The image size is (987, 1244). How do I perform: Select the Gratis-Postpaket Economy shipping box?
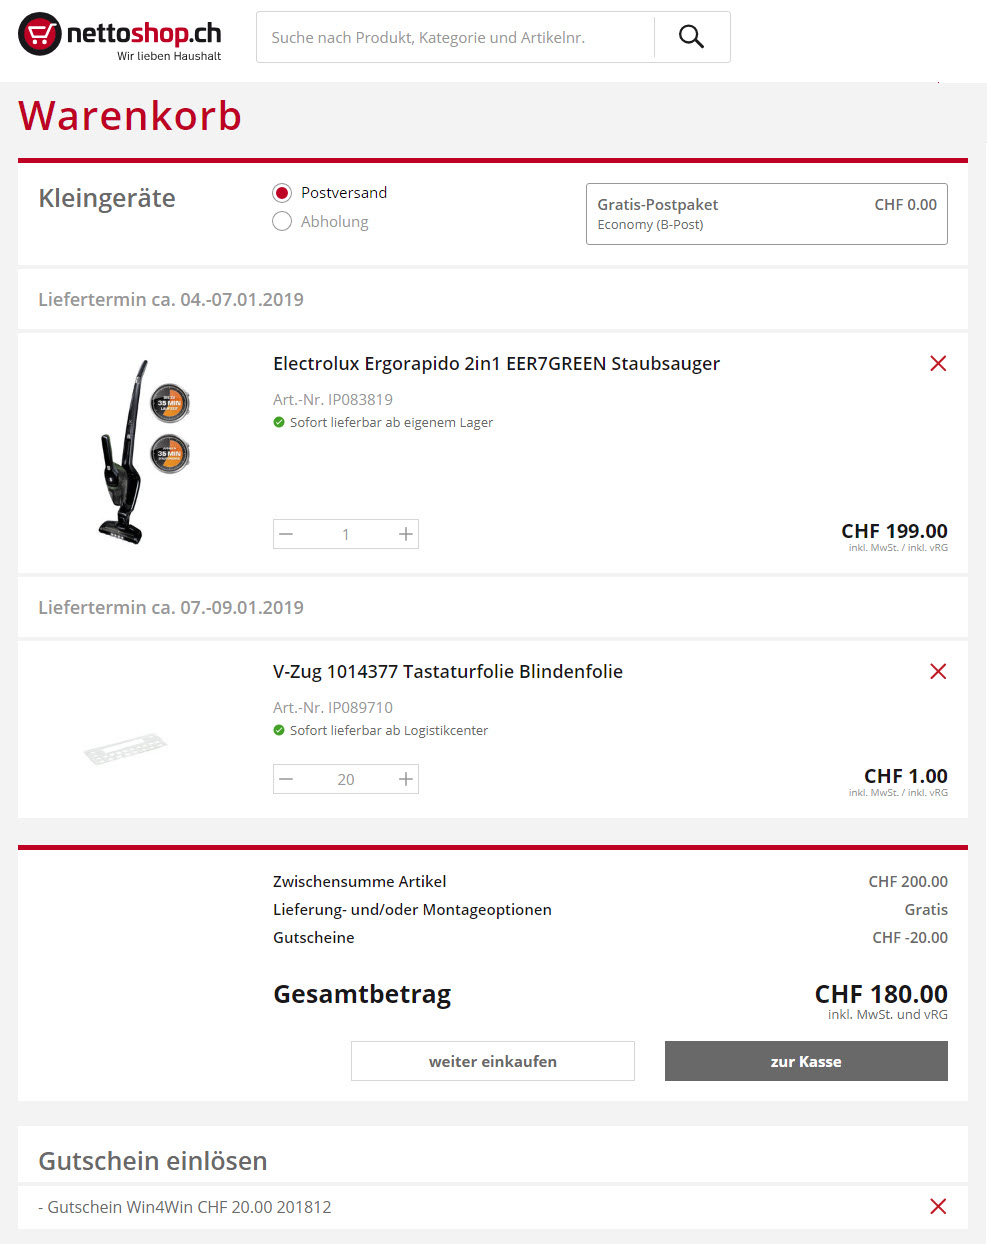766,213
